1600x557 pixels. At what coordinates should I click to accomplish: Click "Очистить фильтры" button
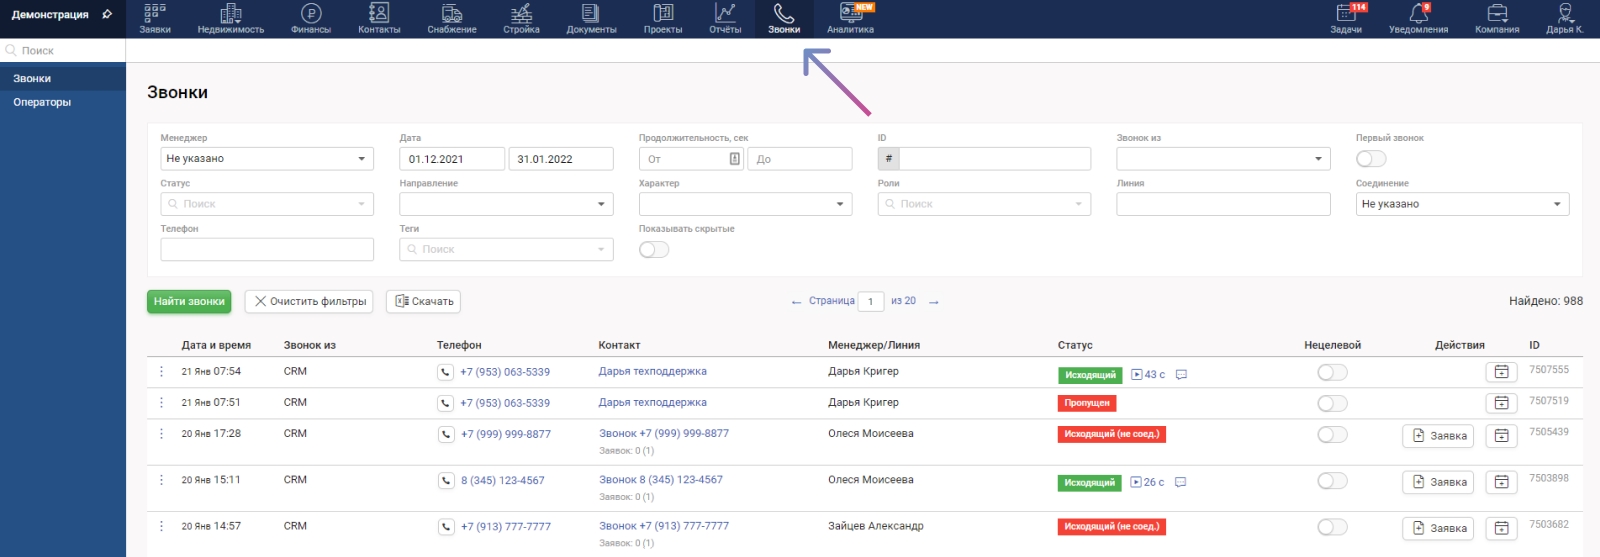click(310, 301)
